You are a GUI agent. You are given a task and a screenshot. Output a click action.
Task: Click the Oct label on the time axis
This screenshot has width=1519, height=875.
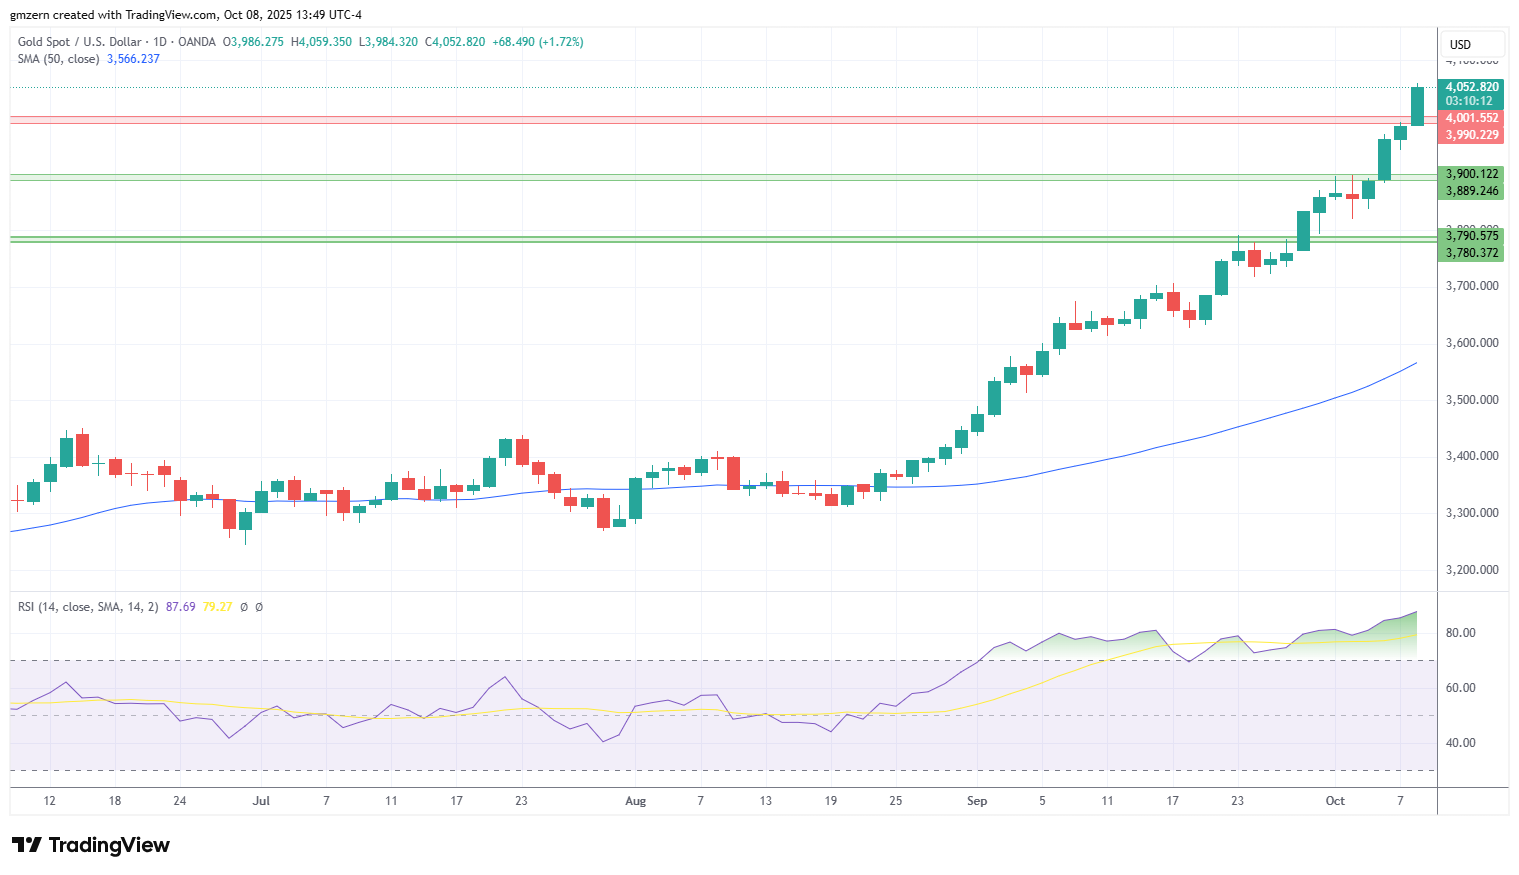[1335, 801]
